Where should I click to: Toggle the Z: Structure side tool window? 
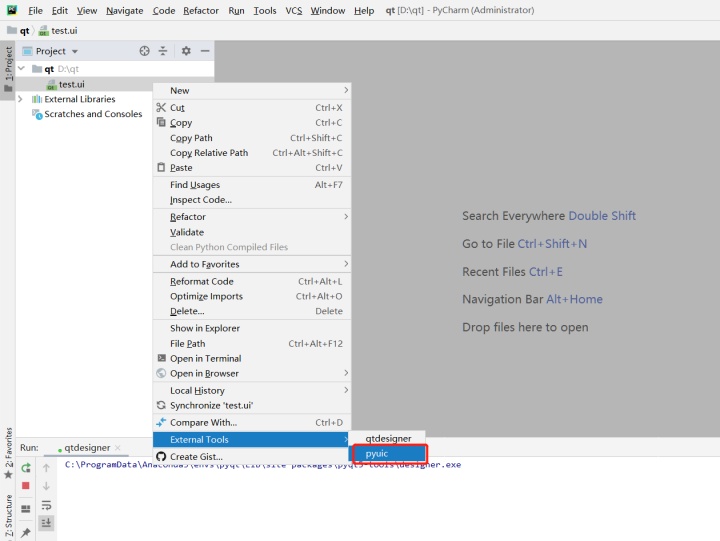(9, 515)
